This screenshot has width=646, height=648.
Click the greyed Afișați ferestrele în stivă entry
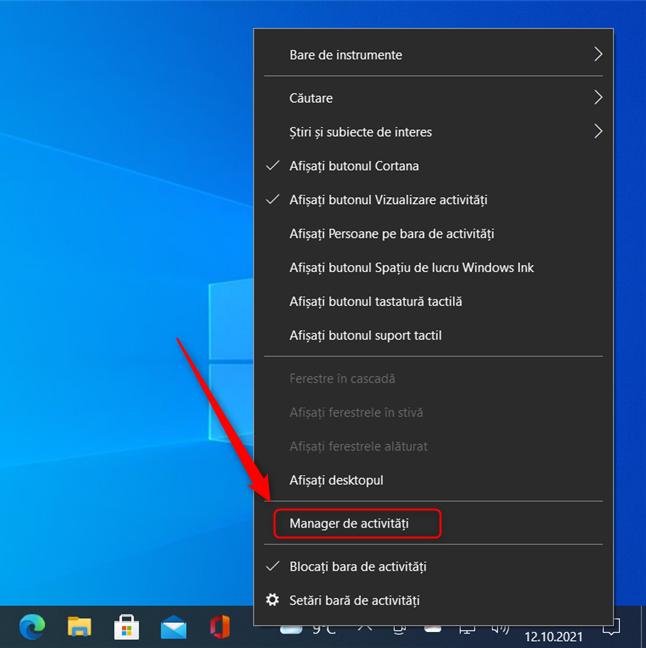point(433,412)
